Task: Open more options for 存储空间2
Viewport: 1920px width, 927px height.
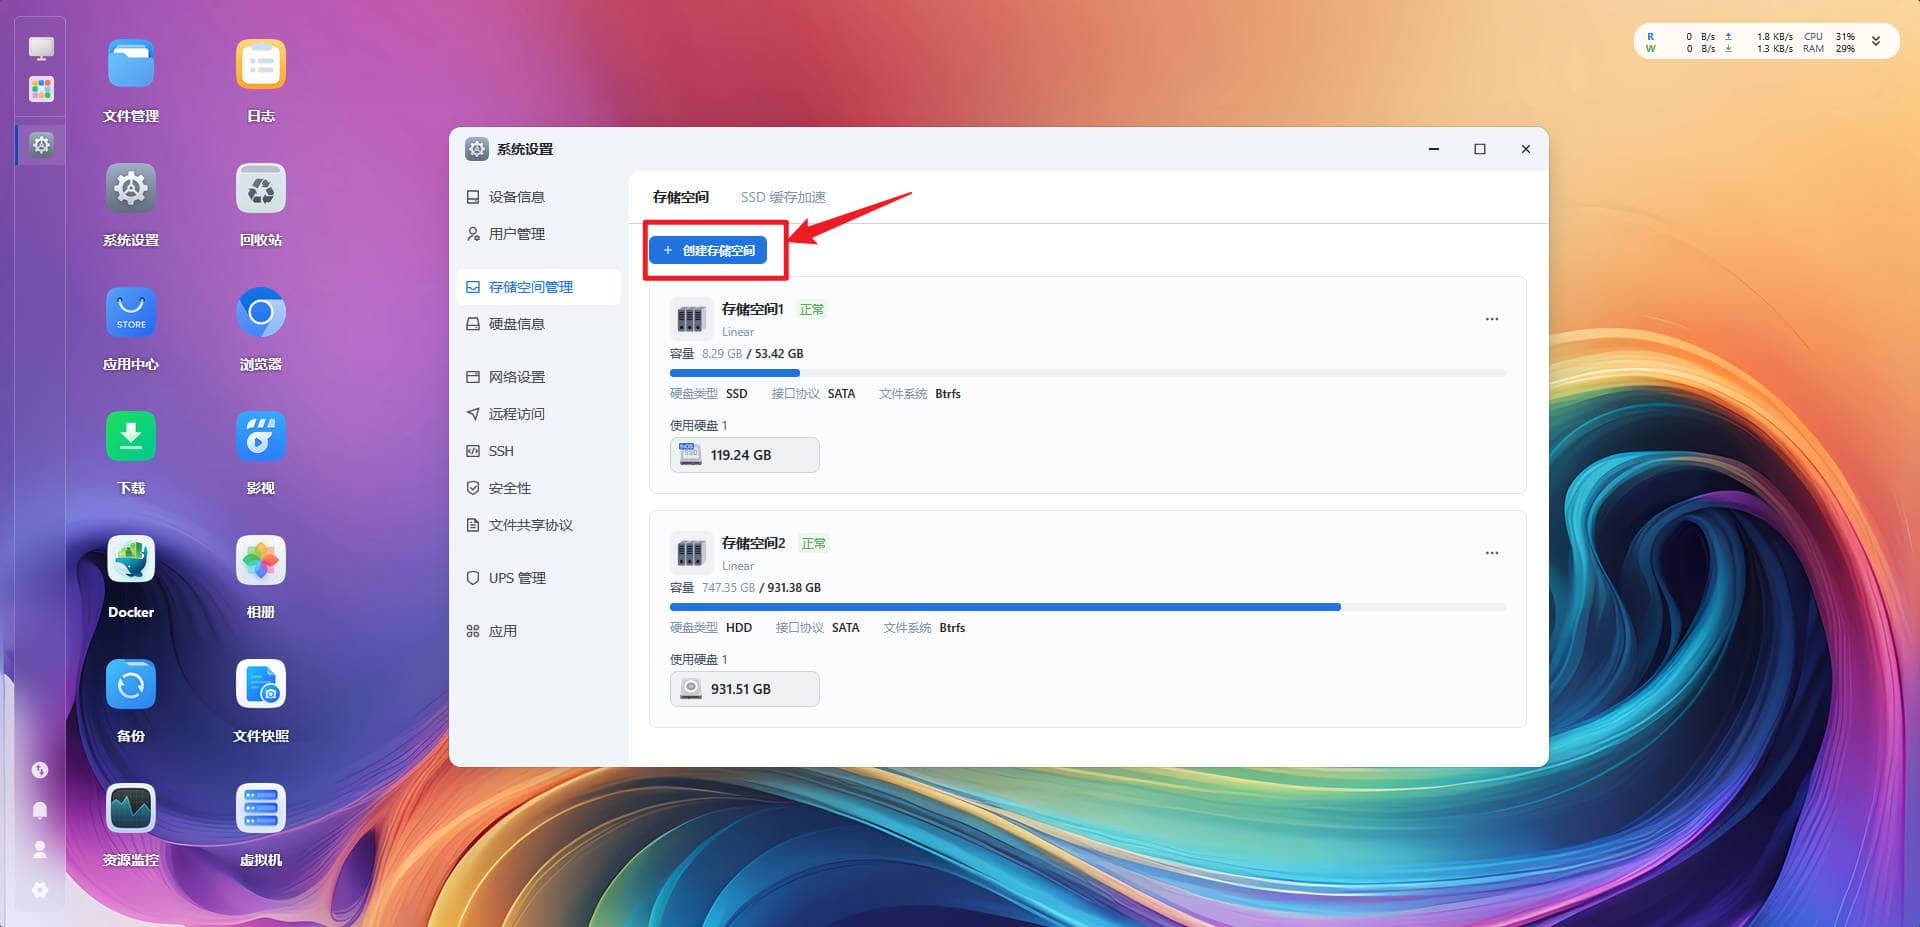Action: click(x=1491, y=553)
